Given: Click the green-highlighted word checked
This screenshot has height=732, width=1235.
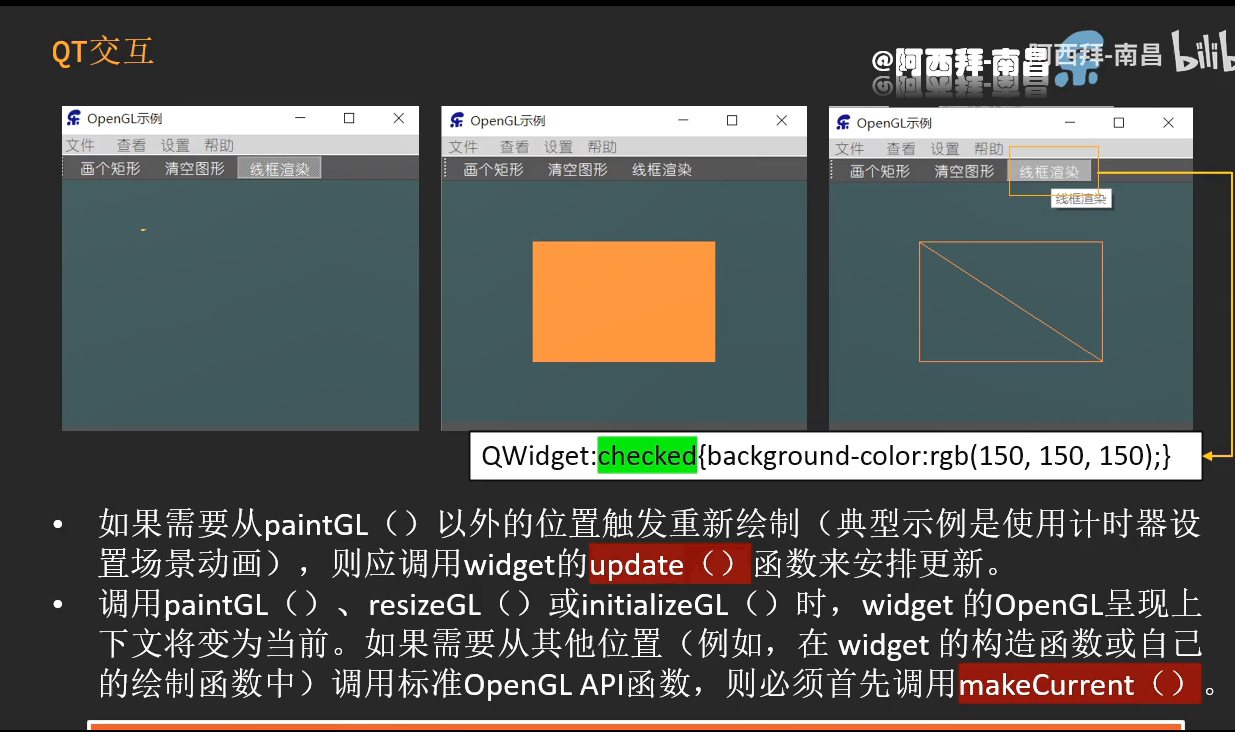Looking at the screenshot, I should (647, 455).
